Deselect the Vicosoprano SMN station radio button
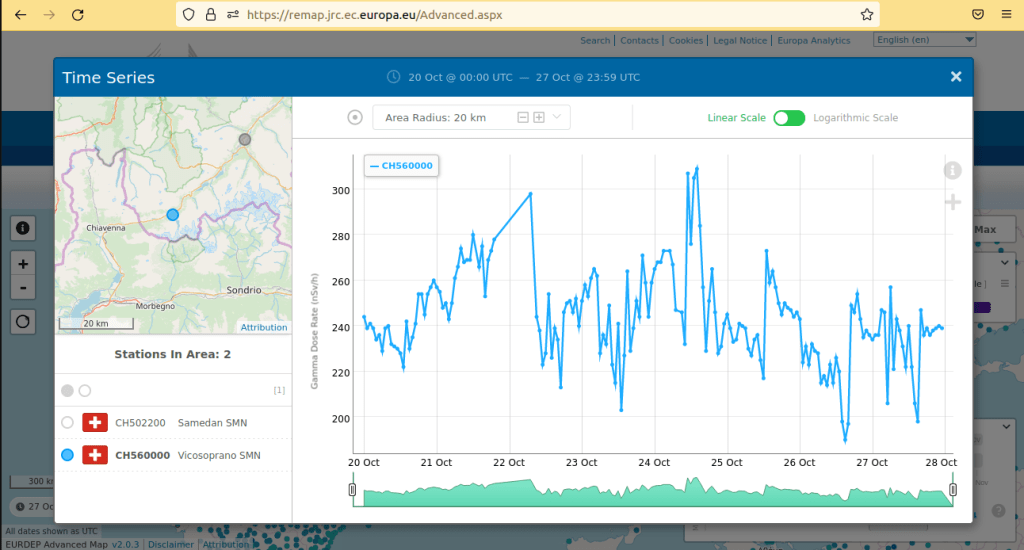 coord(67,455)
